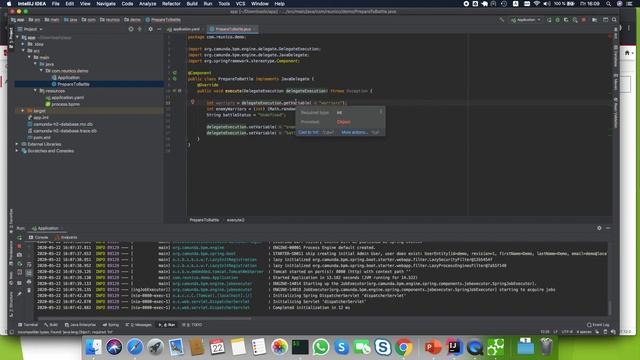
Task: Hide the Project panel with minus icon
Action: tap(159, 29)
